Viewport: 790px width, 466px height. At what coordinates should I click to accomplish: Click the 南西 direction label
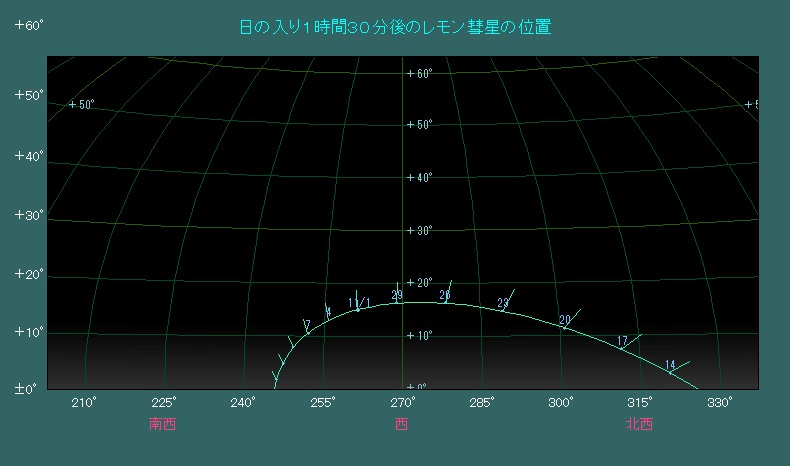(x=162, y=424)
